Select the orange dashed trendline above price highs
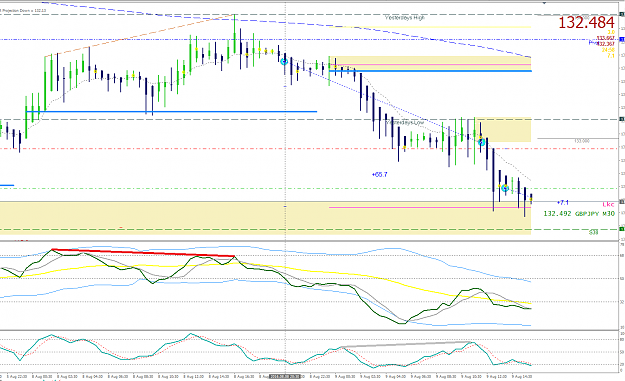The width and height of the screenshot is (625, 381). click(x=140, y=36)
